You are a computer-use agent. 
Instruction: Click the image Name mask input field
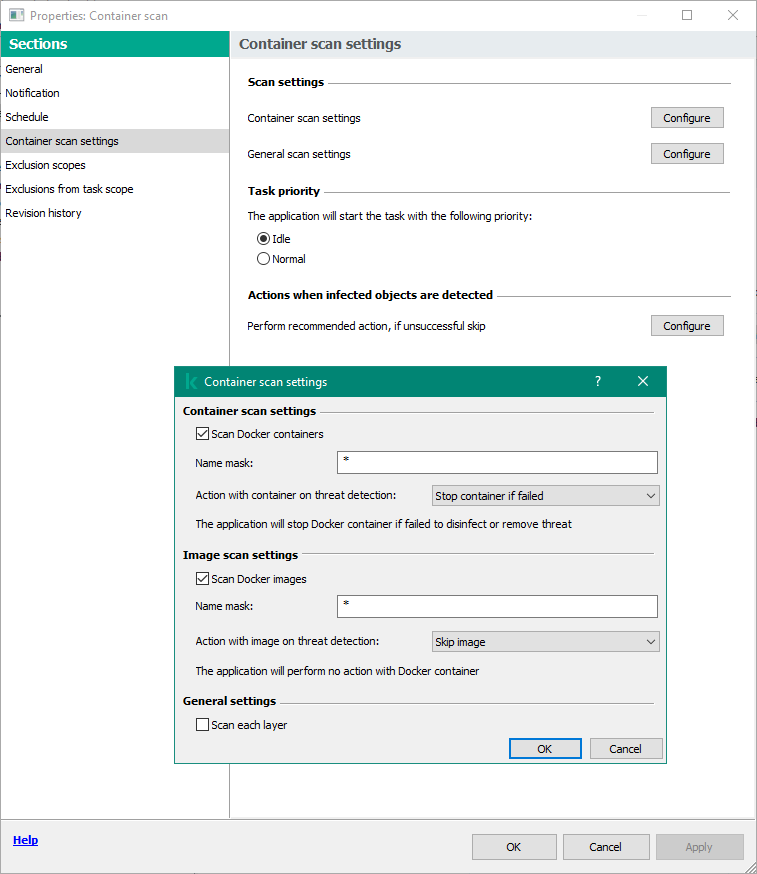click(x=497, y=606)
